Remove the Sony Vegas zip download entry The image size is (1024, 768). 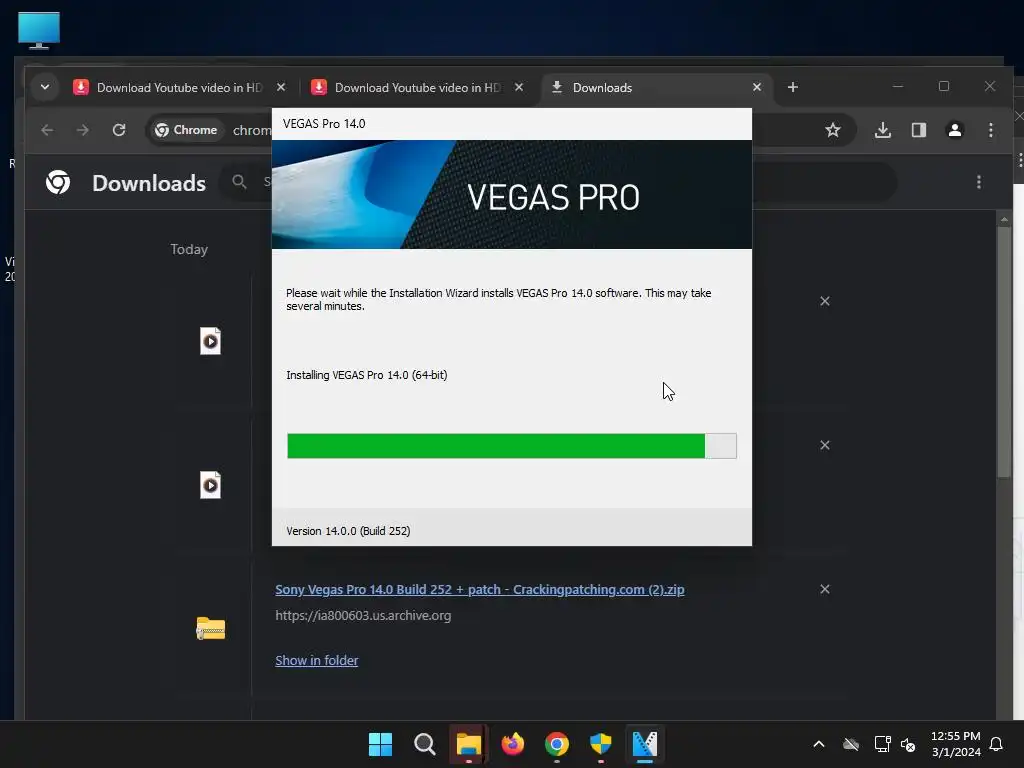click(825, 589)
